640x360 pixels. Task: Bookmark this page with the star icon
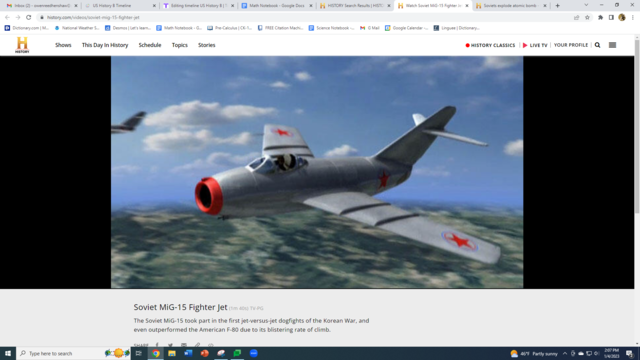[587, 18]
